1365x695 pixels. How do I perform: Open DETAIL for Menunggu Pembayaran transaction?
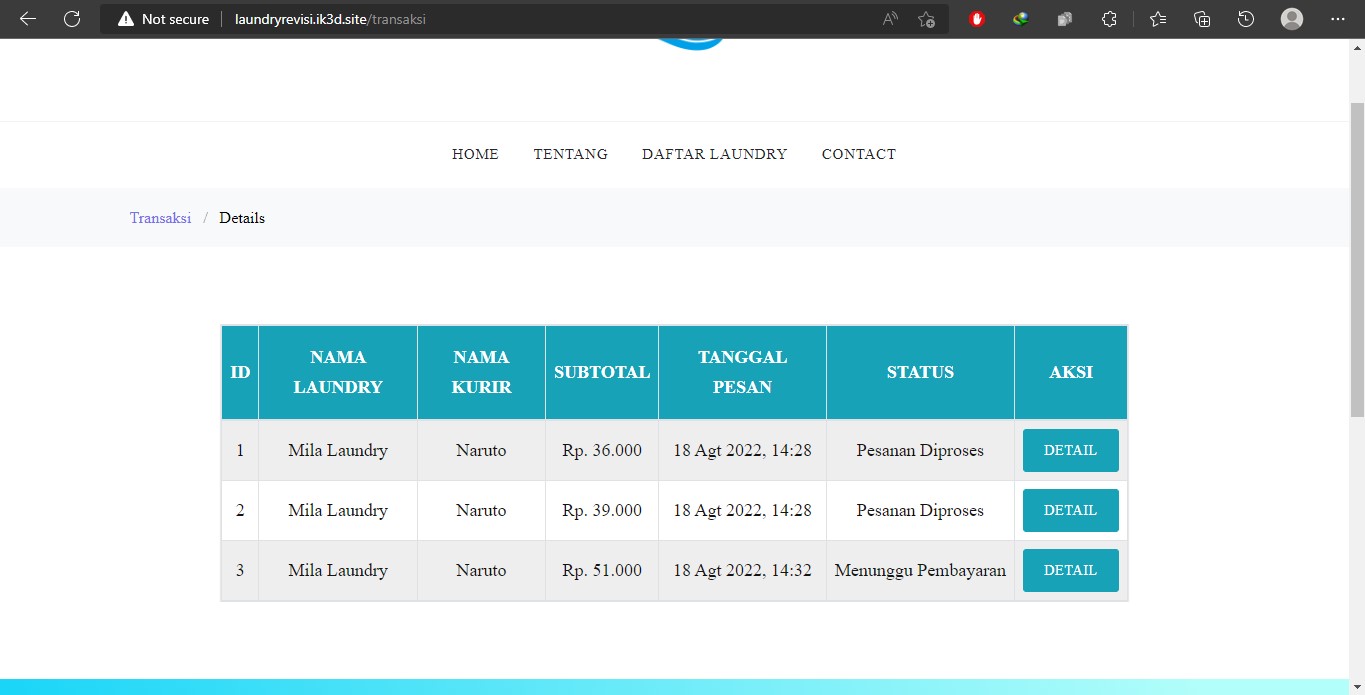1070,570
